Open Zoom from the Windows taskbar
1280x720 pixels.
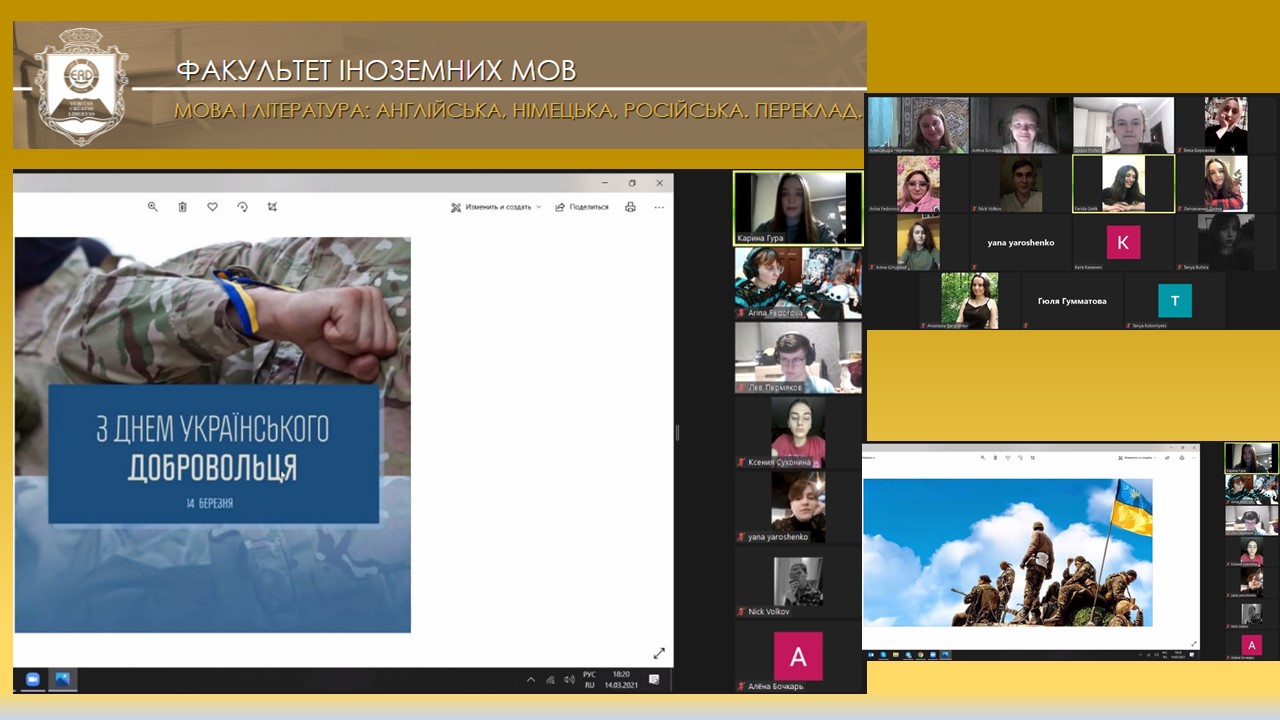coord(31,680)
